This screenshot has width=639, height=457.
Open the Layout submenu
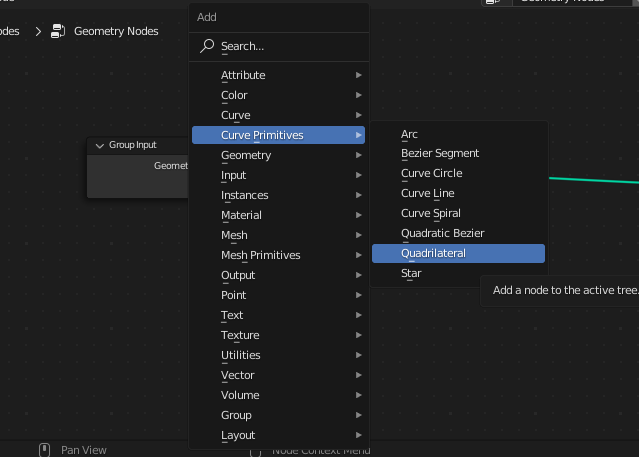click(279, 435)
